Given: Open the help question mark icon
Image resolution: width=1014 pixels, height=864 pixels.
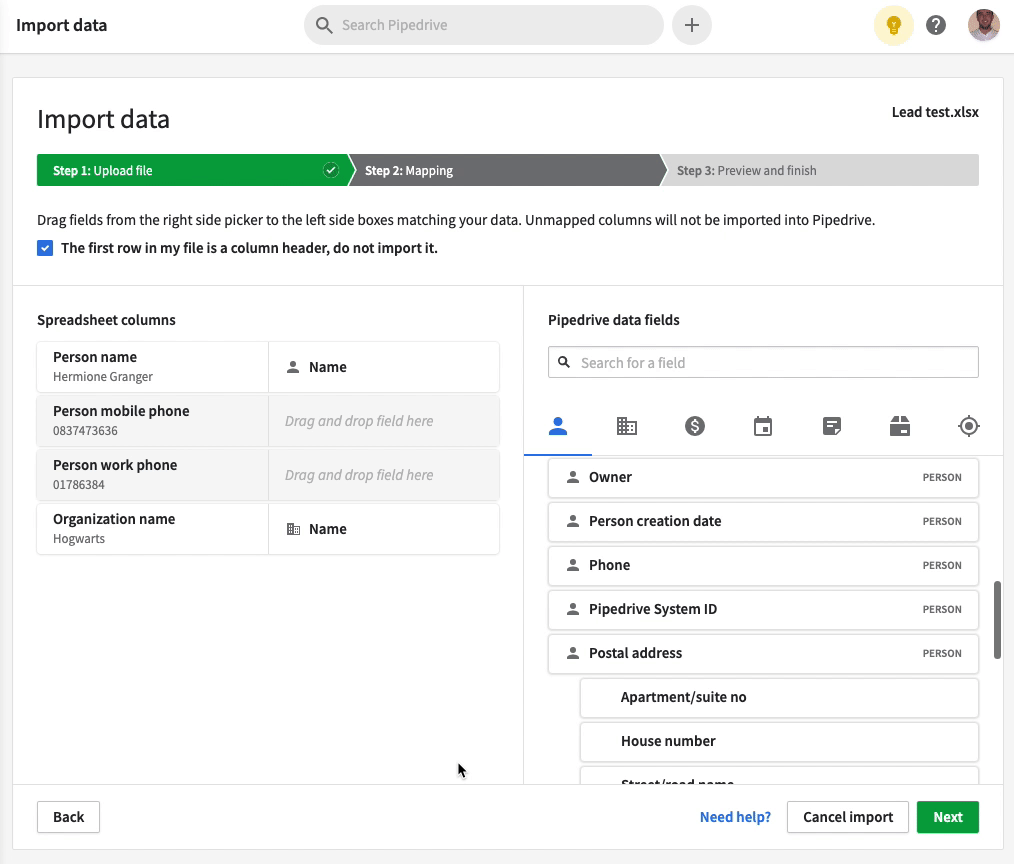Looking at the screenshot, I should (936, 25).
